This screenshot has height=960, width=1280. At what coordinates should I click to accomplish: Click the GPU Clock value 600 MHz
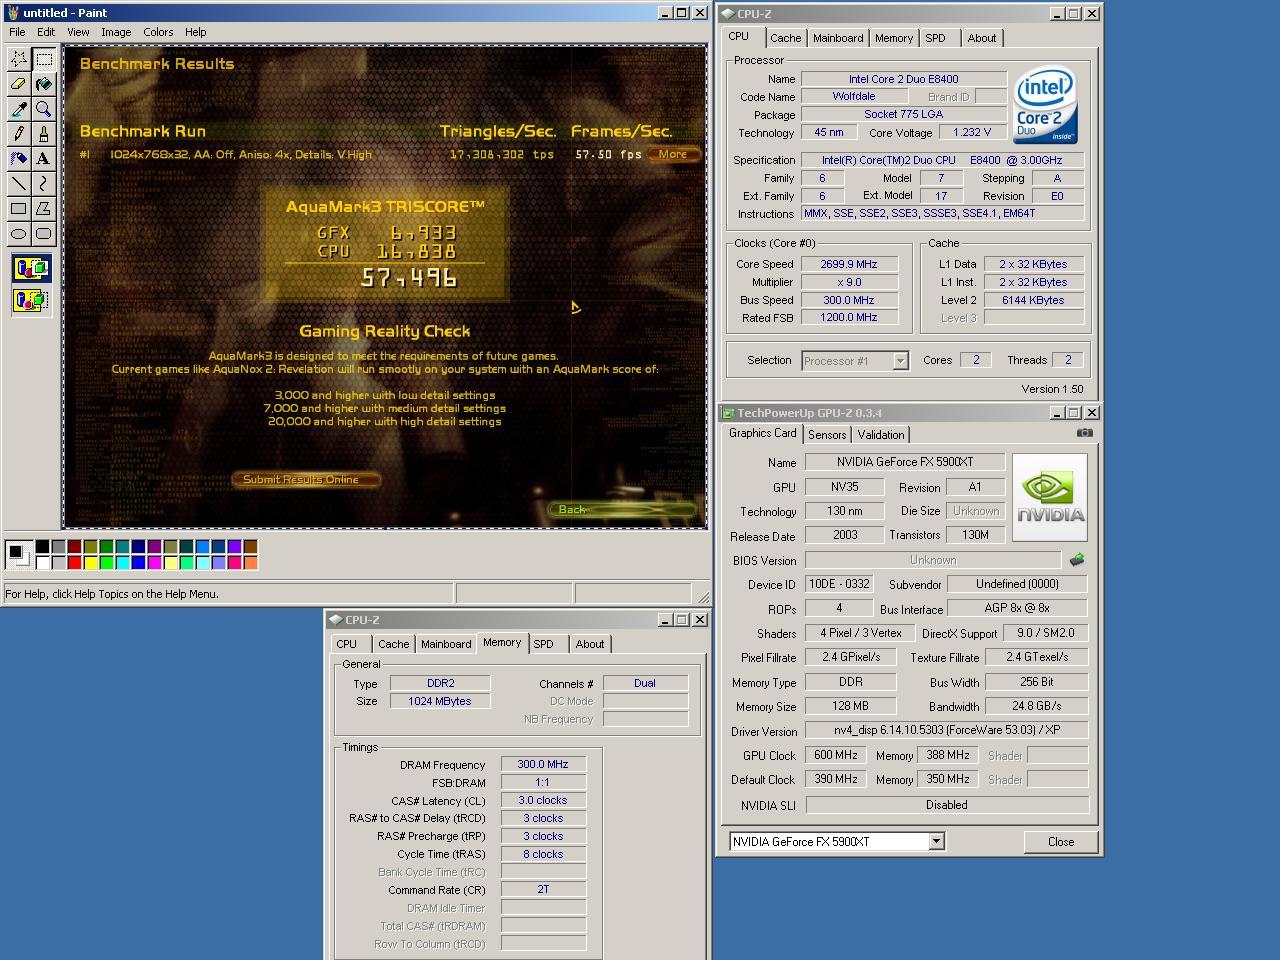point(836,755)
